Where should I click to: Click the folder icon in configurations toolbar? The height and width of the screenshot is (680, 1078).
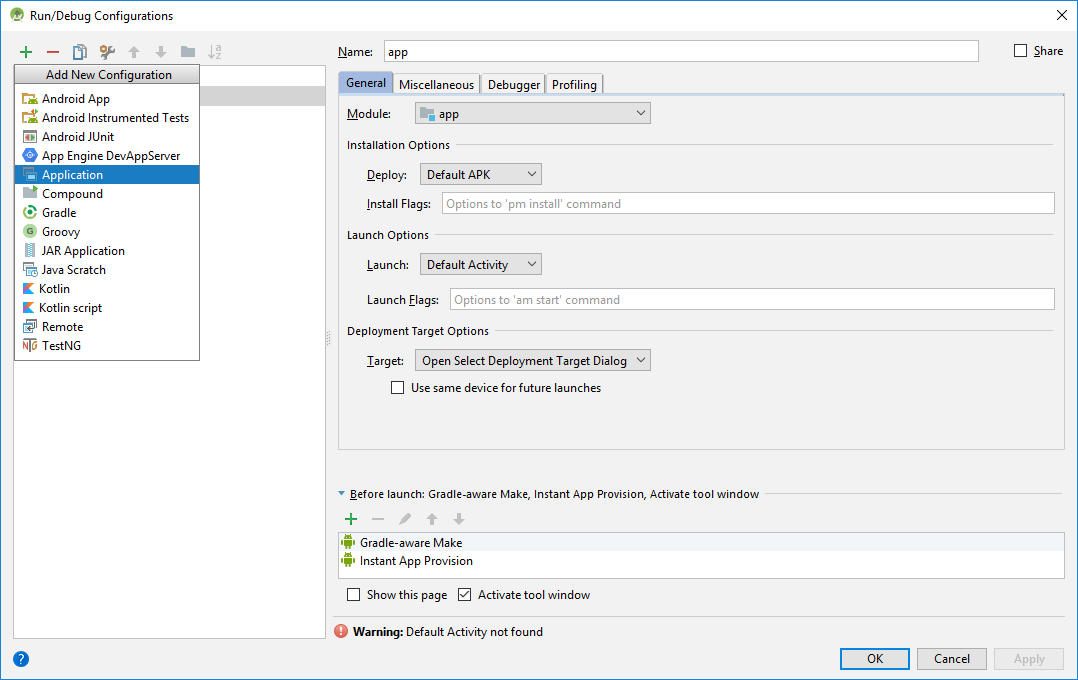coord(188,52)
